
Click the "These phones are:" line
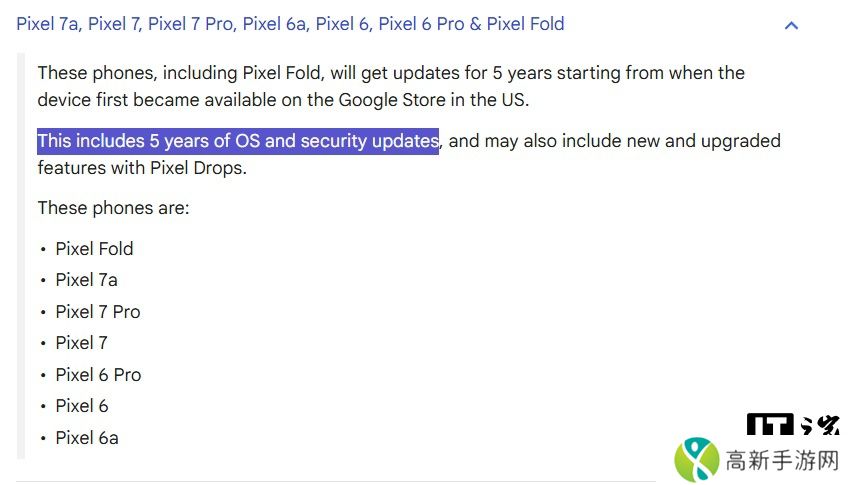tap(113, 208)
